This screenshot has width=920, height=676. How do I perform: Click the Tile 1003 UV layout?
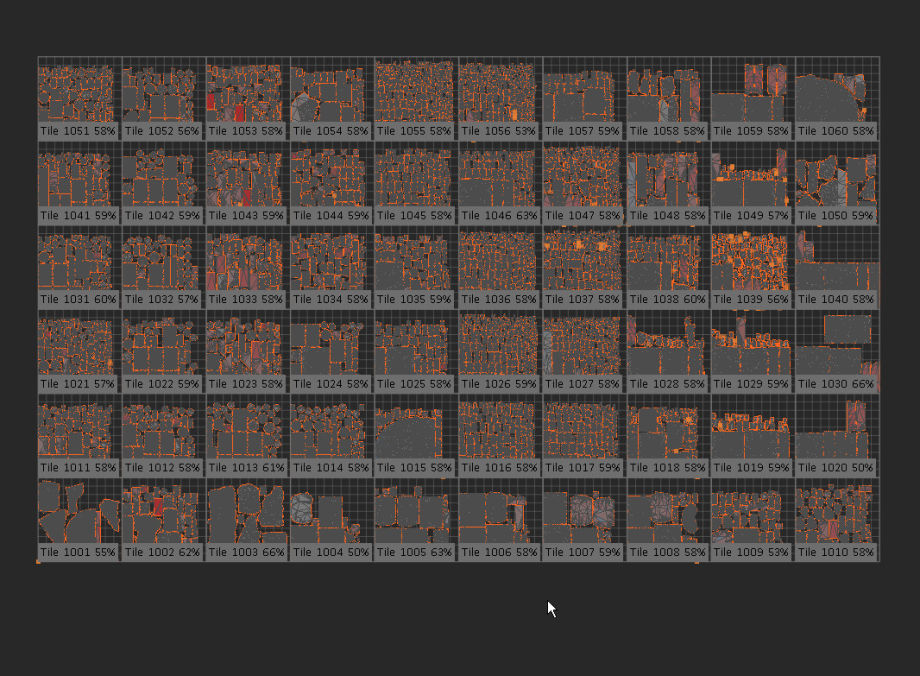tap(247, 512)
